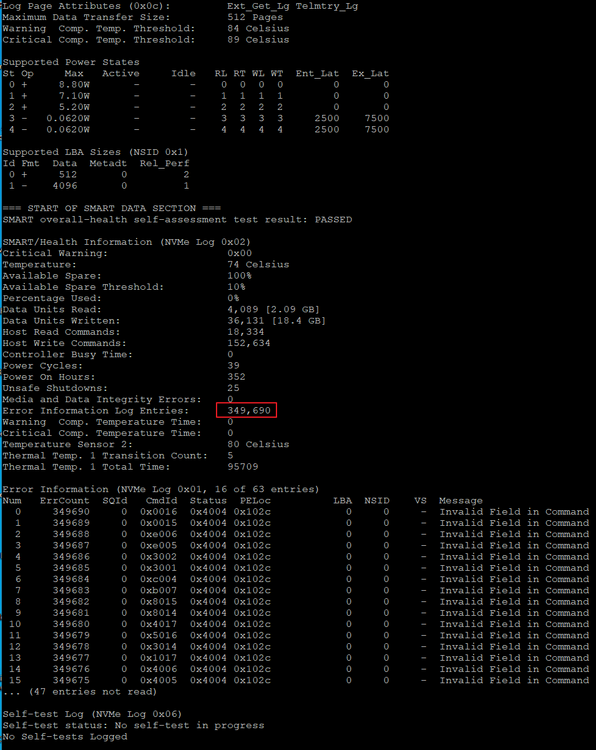
Task: Select the 'Ex_Lat' column header
Action: click(370, 74)
